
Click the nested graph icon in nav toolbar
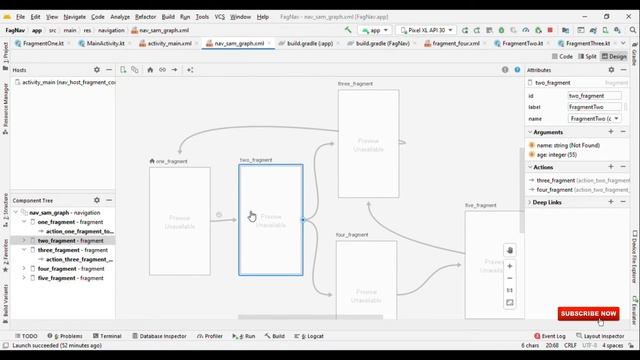[x=135, y=70]
